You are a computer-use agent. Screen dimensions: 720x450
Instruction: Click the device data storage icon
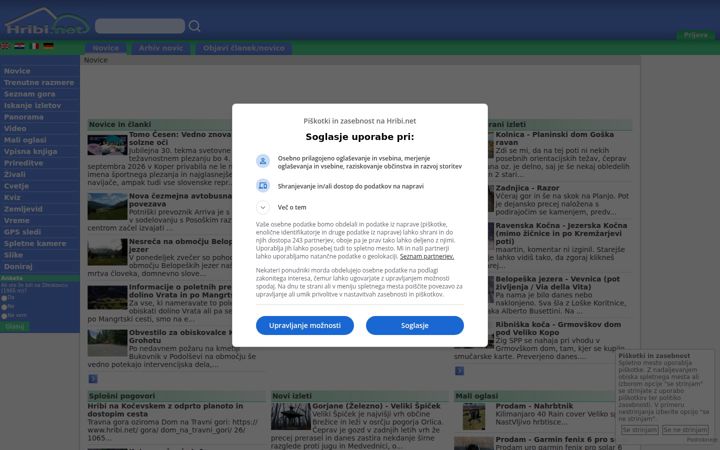click(263, 186)
